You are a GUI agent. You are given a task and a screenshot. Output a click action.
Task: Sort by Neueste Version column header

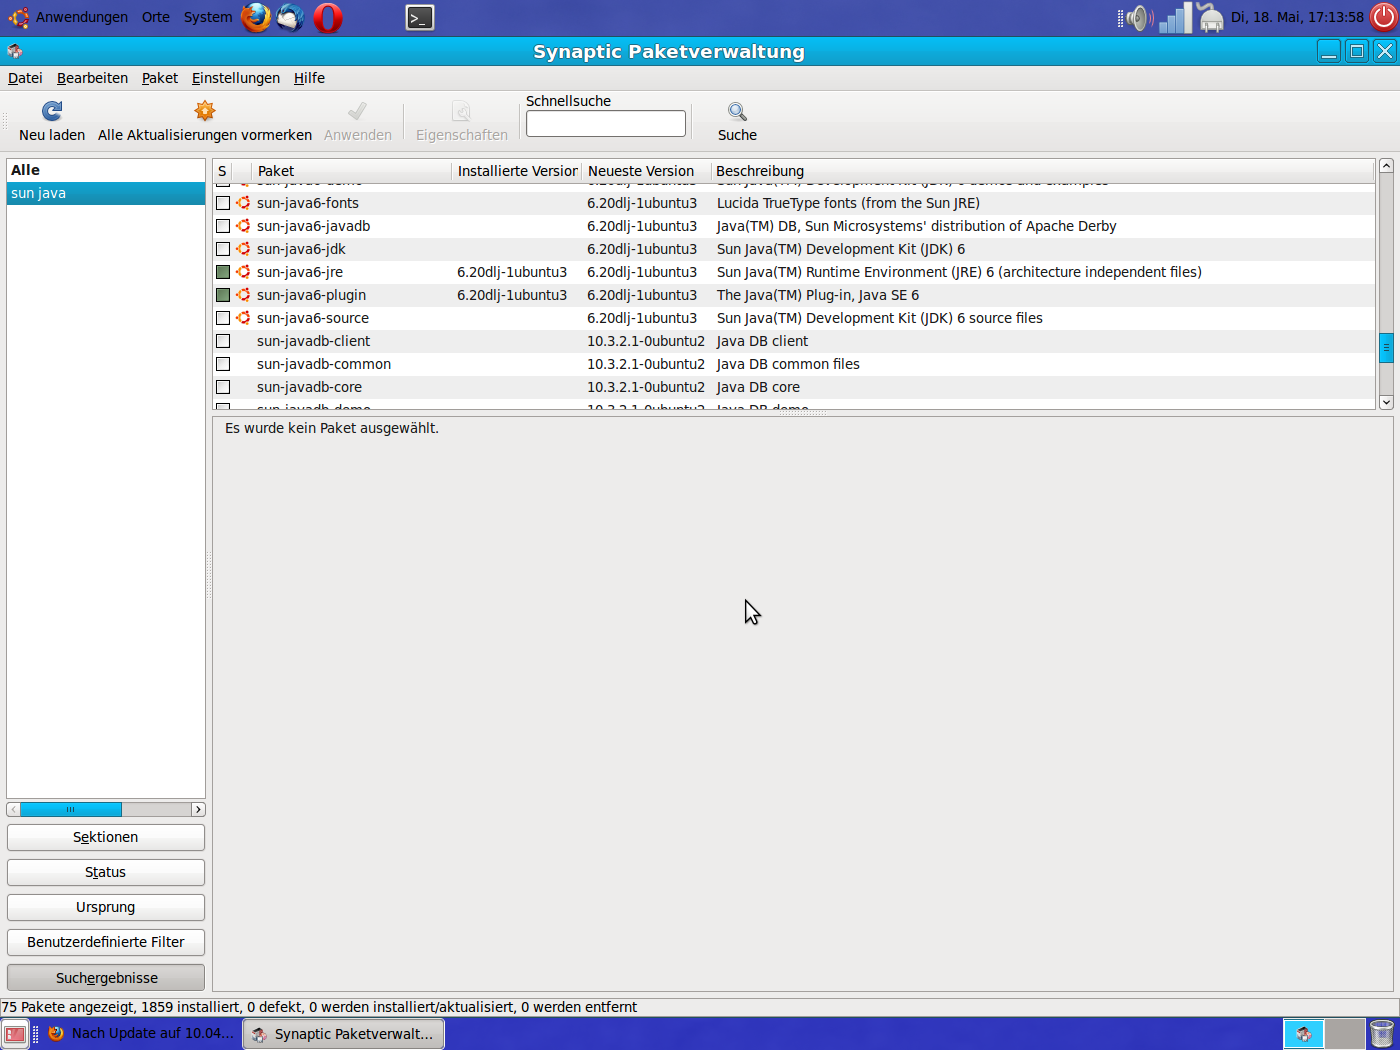pyautogui.click(x=646, y=171)
